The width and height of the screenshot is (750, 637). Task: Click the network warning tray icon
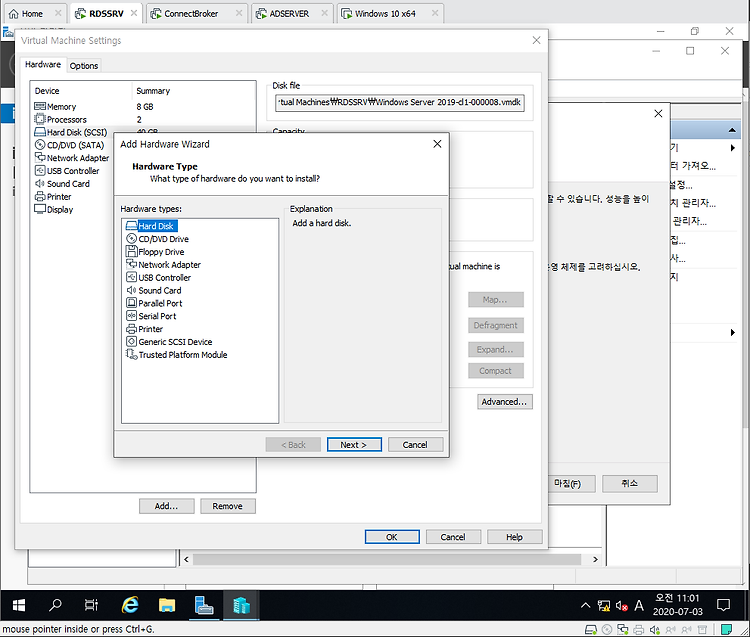coord(604,606)
